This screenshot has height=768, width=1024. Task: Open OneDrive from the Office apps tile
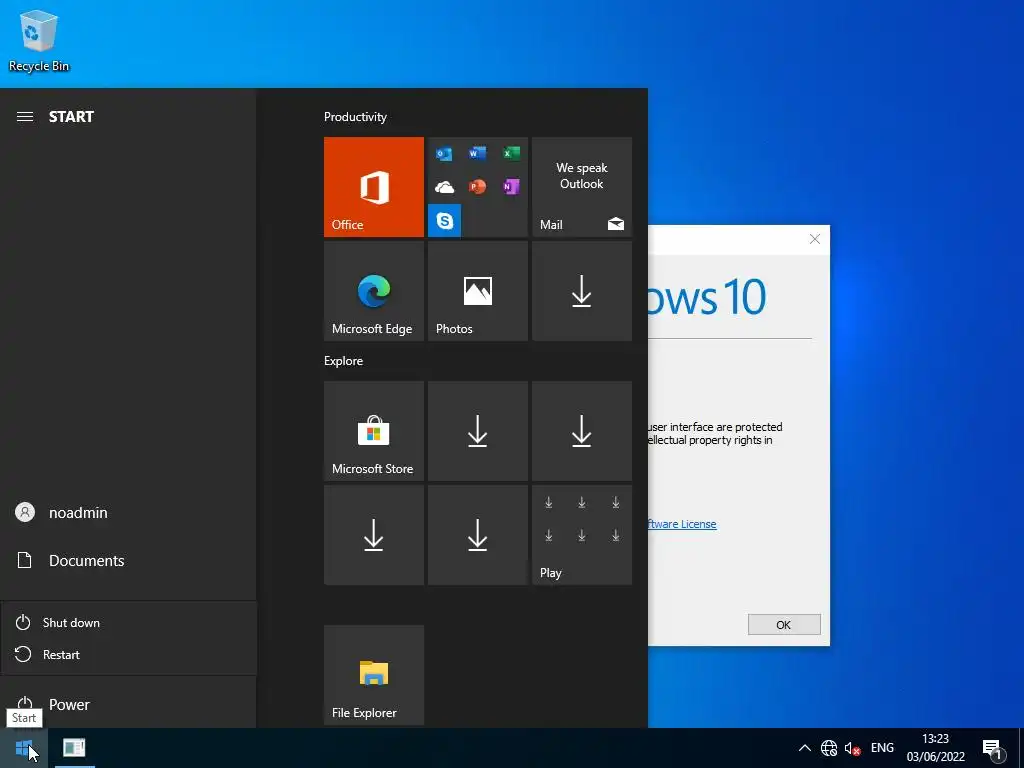[444, 187]
